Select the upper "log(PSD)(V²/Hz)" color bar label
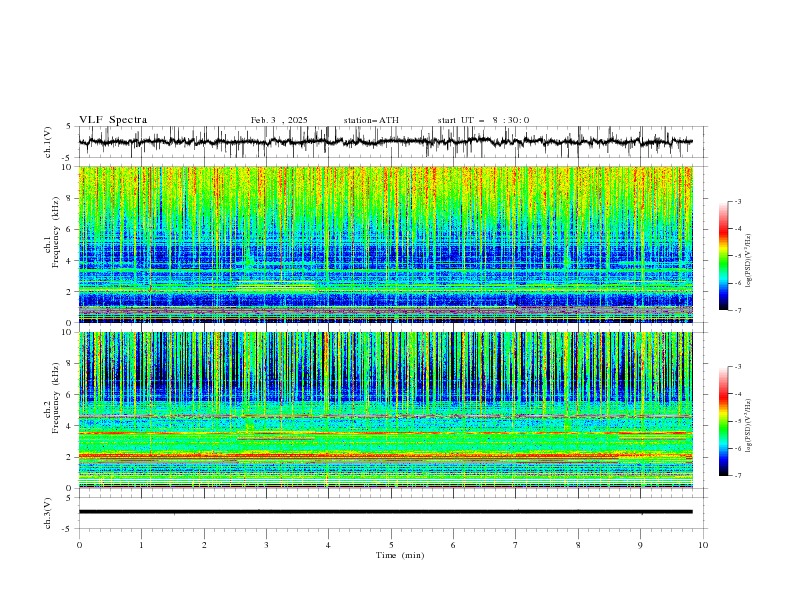 pyautogui.click(x=749, y=261)
